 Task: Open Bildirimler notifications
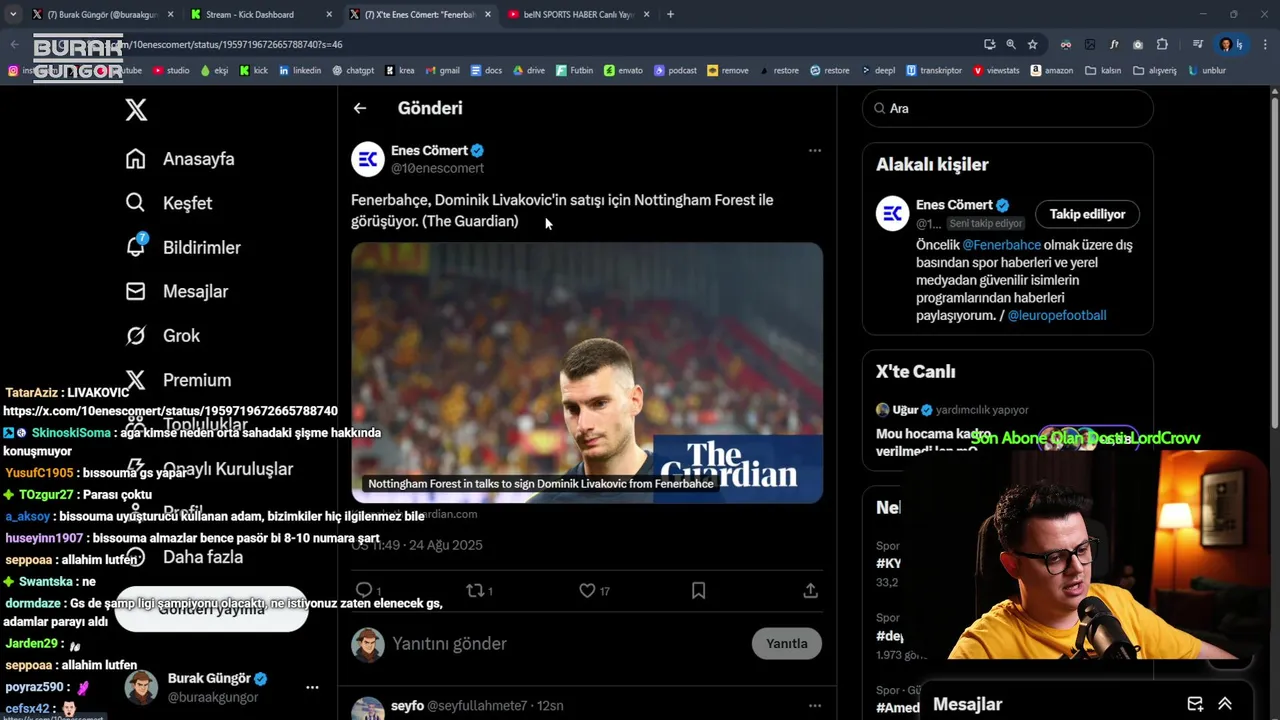pyautogui.click(x=183, y=247)
